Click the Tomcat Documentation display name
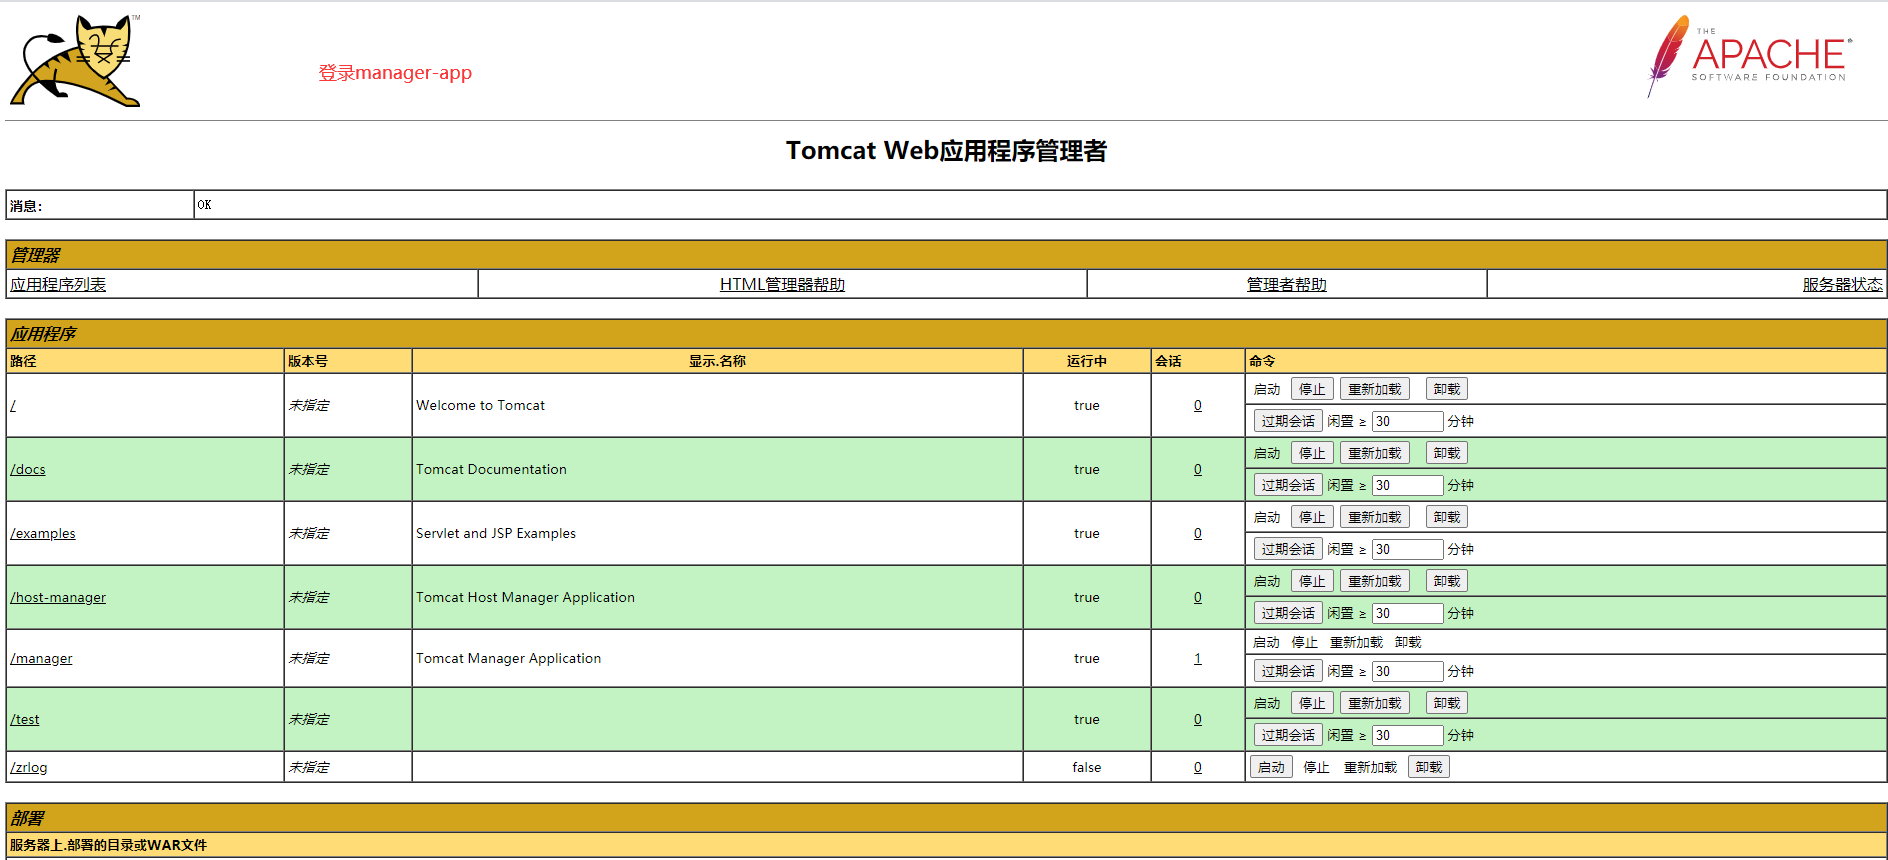Image resolution: width=1888 pixels, height=860 pixels. (491, 469)
